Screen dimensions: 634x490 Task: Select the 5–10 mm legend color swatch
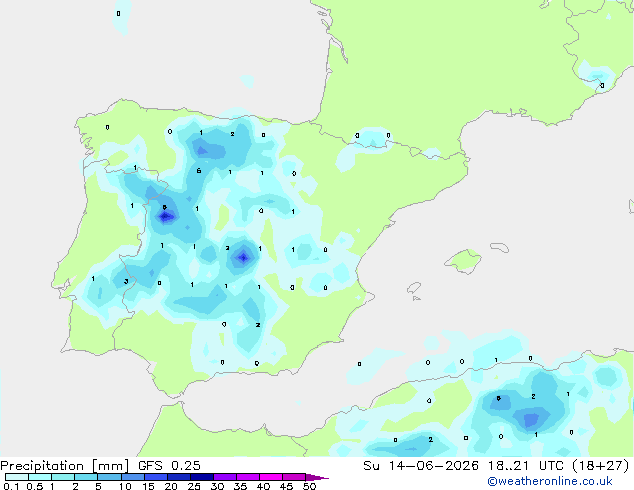(110, 477)
